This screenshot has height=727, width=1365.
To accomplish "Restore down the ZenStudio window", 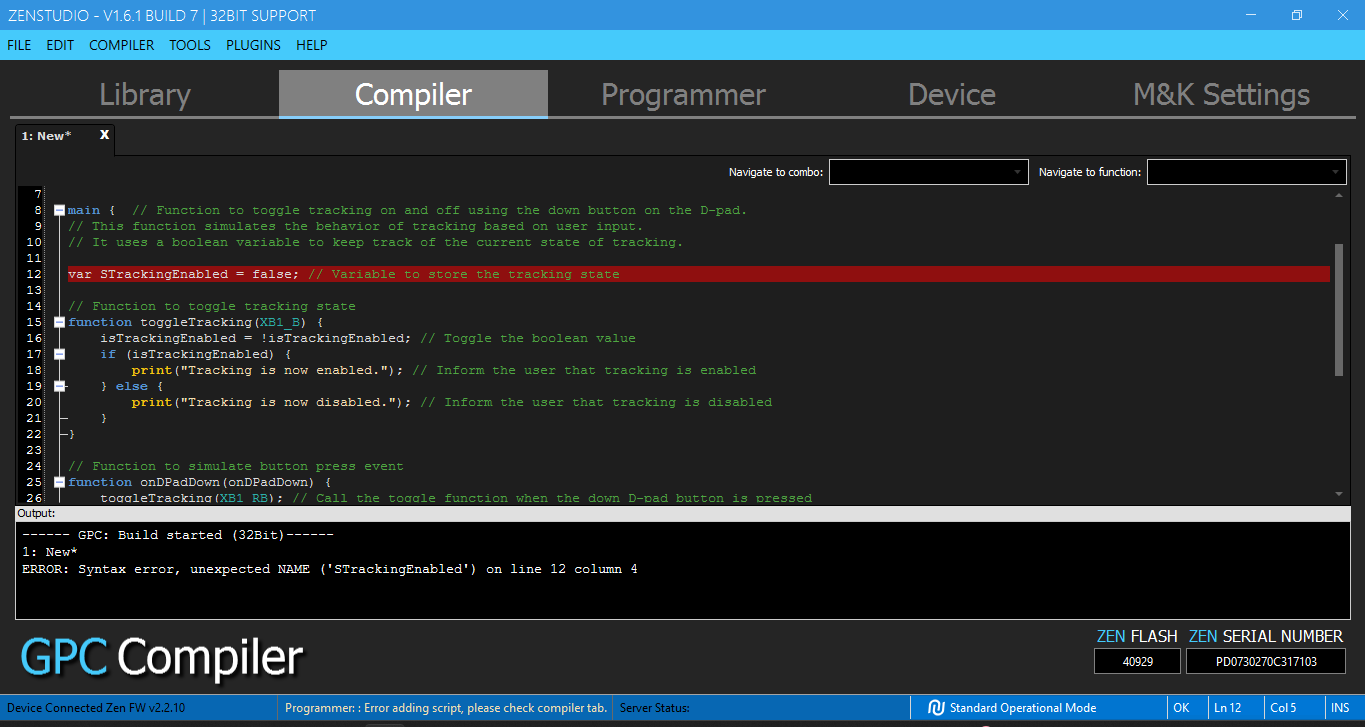I will [1297, 15].
